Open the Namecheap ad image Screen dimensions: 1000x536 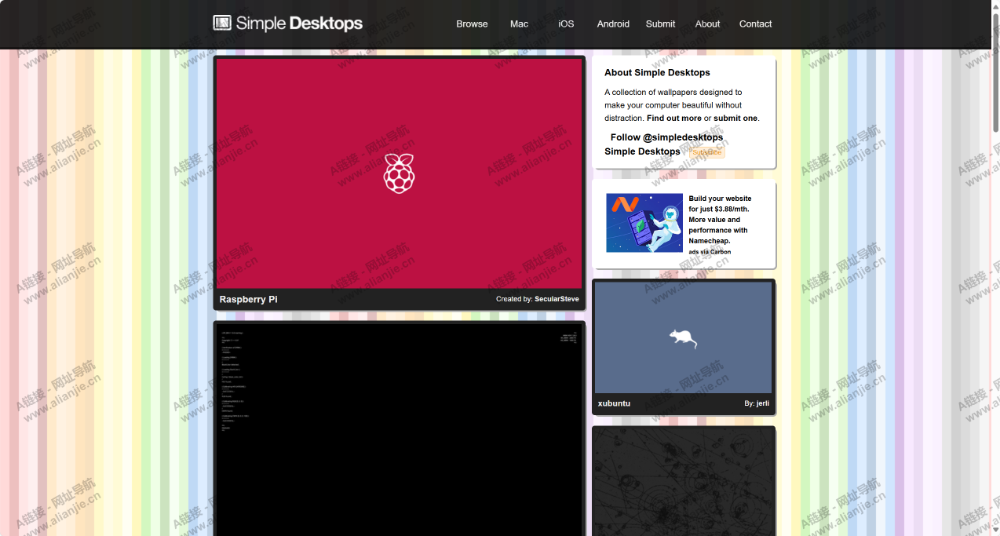click(644, 223)
